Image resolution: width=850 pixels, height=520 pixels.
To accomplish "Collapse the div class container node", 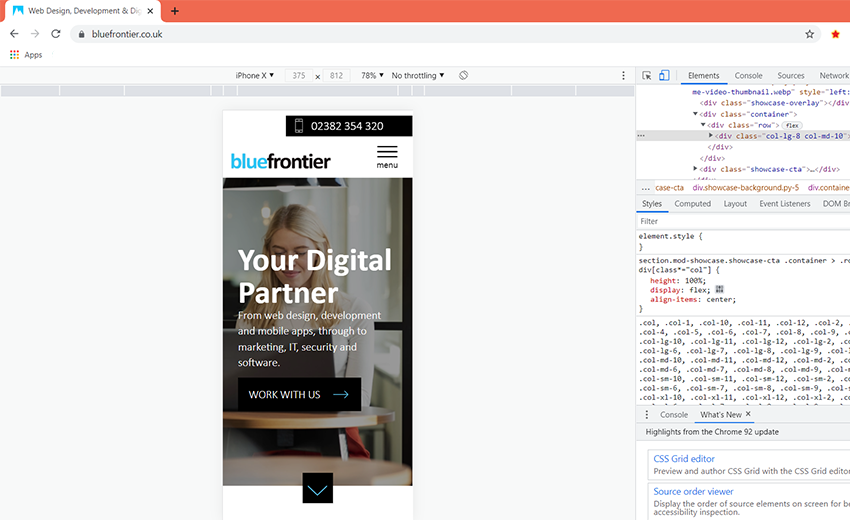I will [x=696, y=114].
